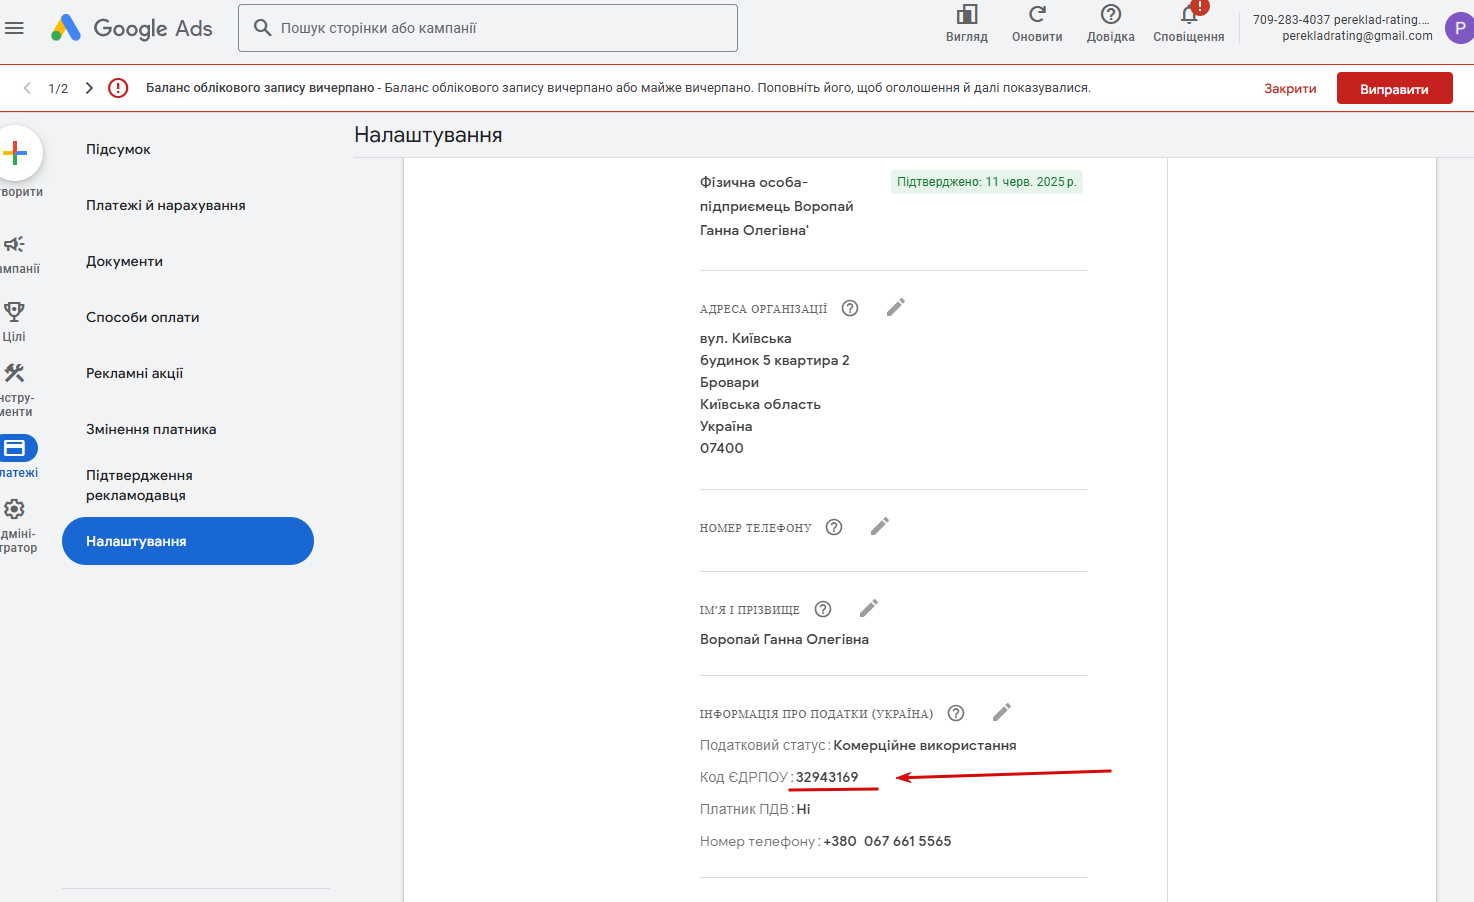This screenshot has width=1474, height=902.
Task: Open Платежі й нарахування menu item
Action: pyautogui.click(x=166, y=205)
